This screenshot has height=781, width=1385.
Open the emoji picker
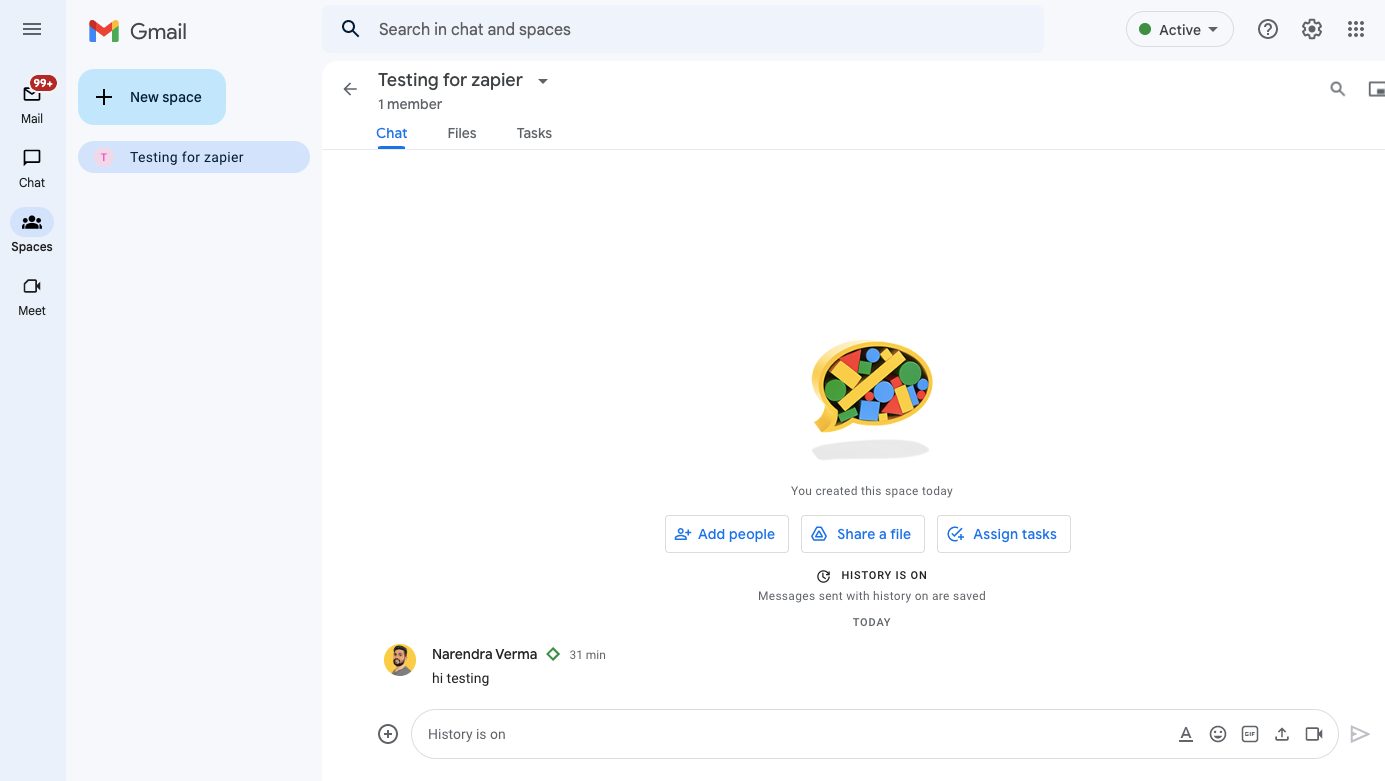[x=1218, y=734]
